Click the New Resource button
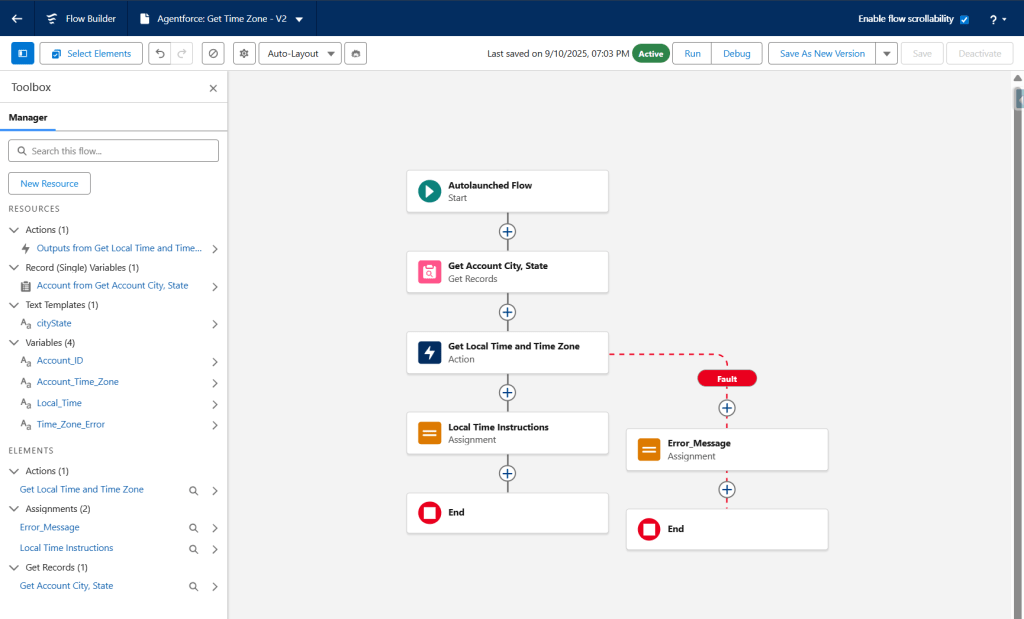1024x619 pixels. pos(49,184)
